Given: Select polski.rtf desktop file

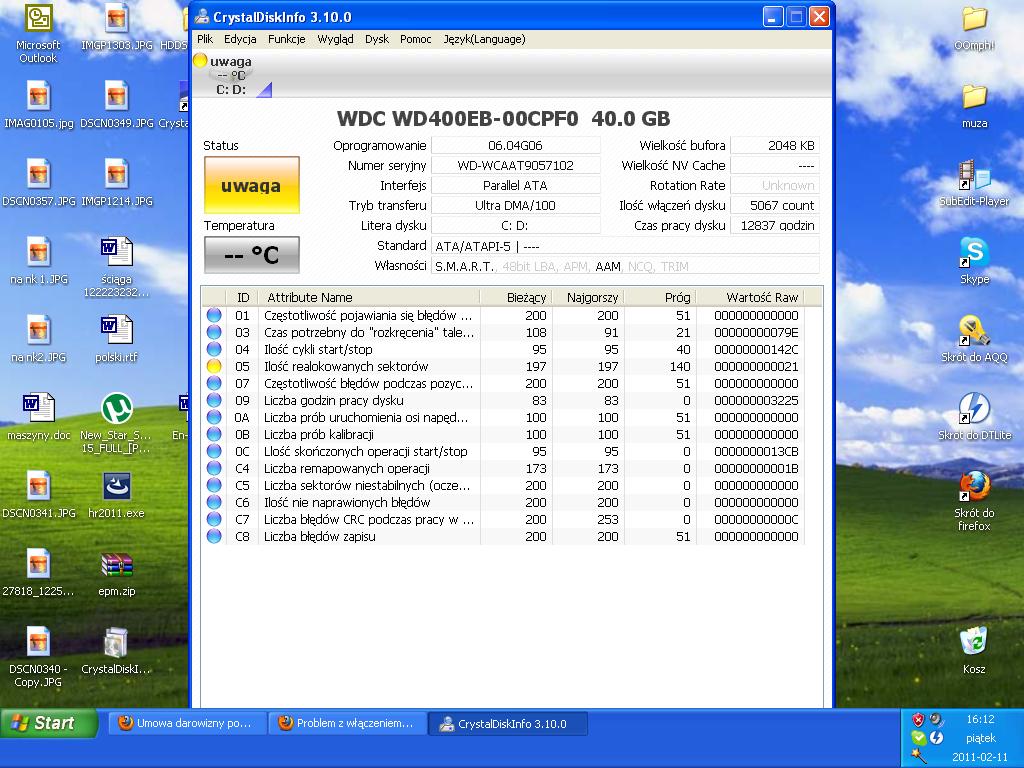Looking at the screenshot, I should [x=116, y=340].
